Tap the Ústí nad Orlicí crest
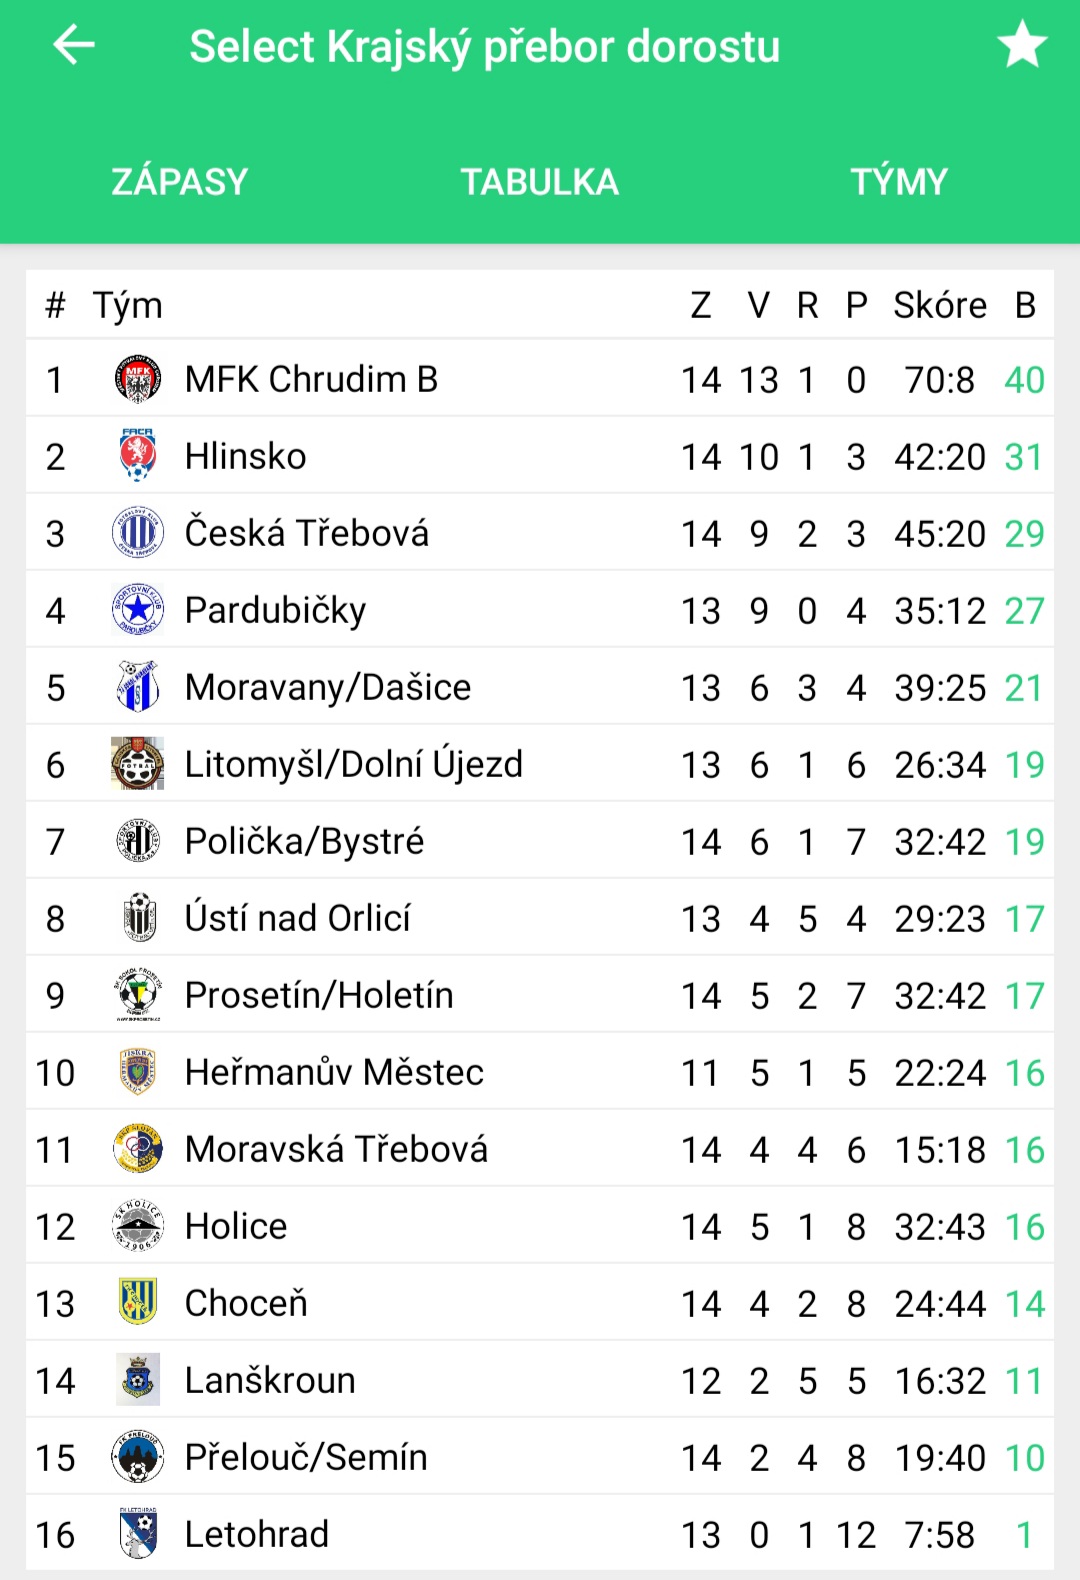 tap(138, 918)
